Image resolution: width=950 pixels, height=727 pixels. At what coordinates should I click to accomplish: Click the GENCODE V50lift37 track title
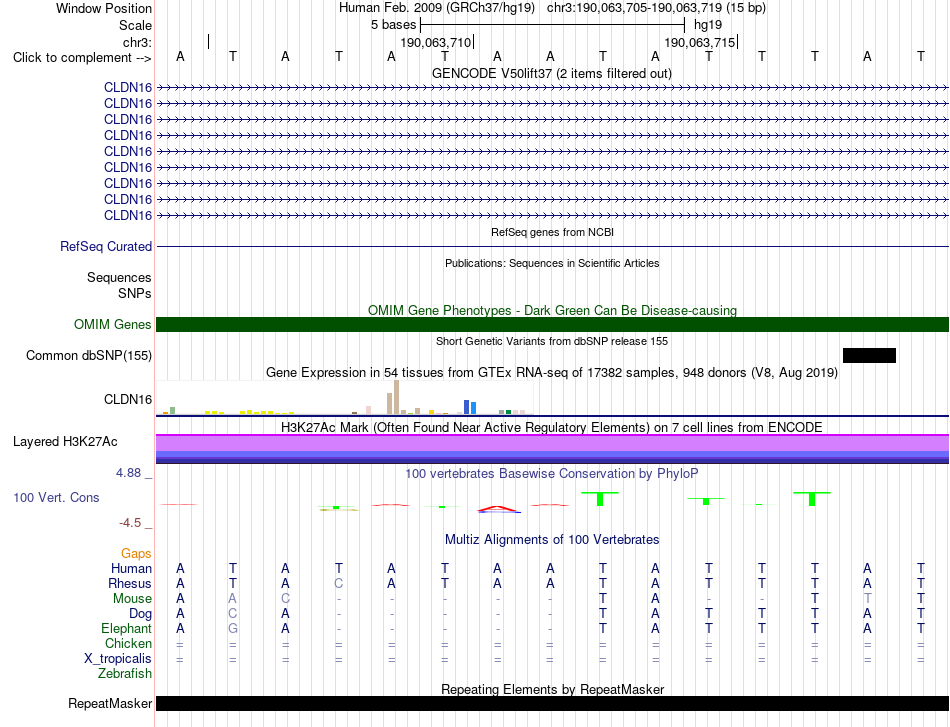pos(552,74)
